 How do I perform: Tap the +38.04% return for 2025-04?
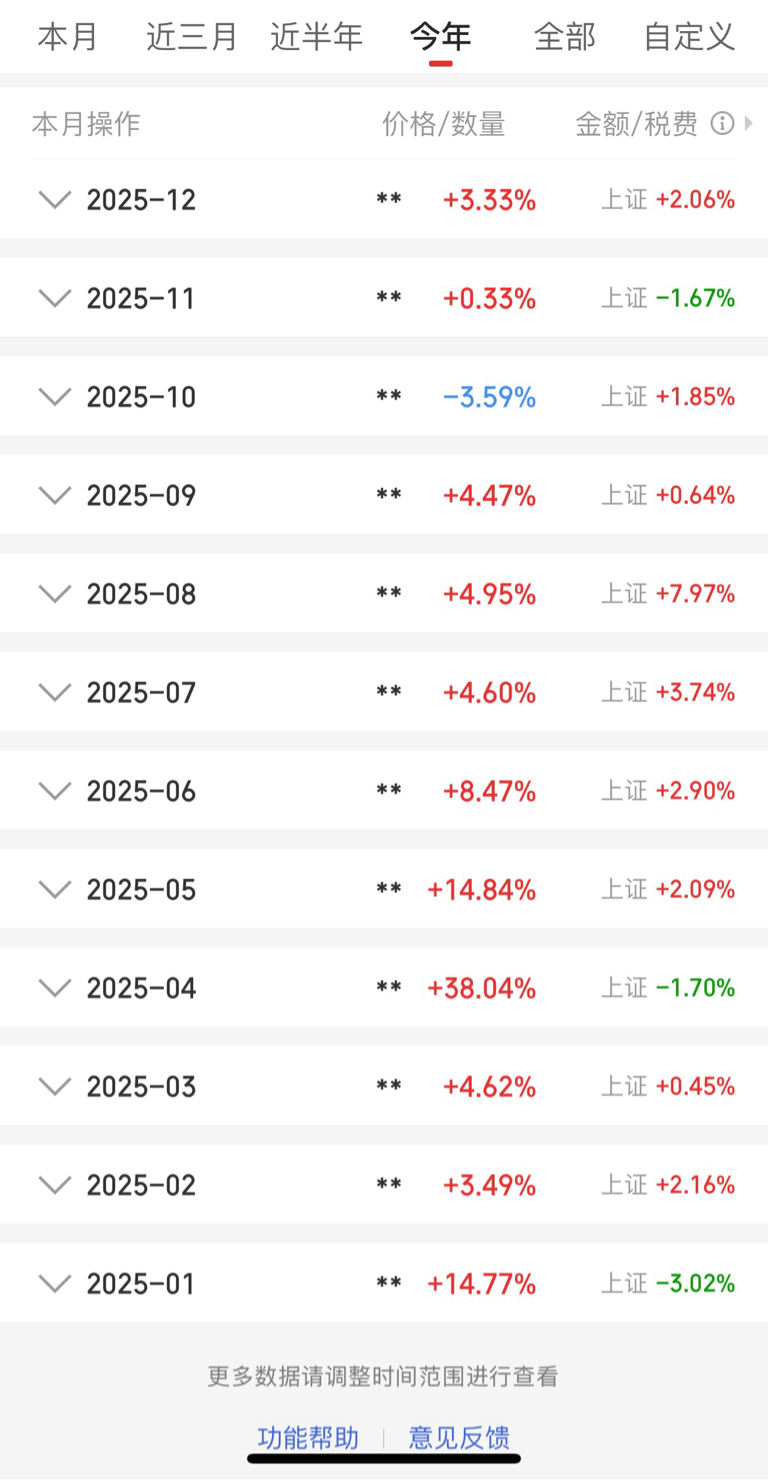482,988
